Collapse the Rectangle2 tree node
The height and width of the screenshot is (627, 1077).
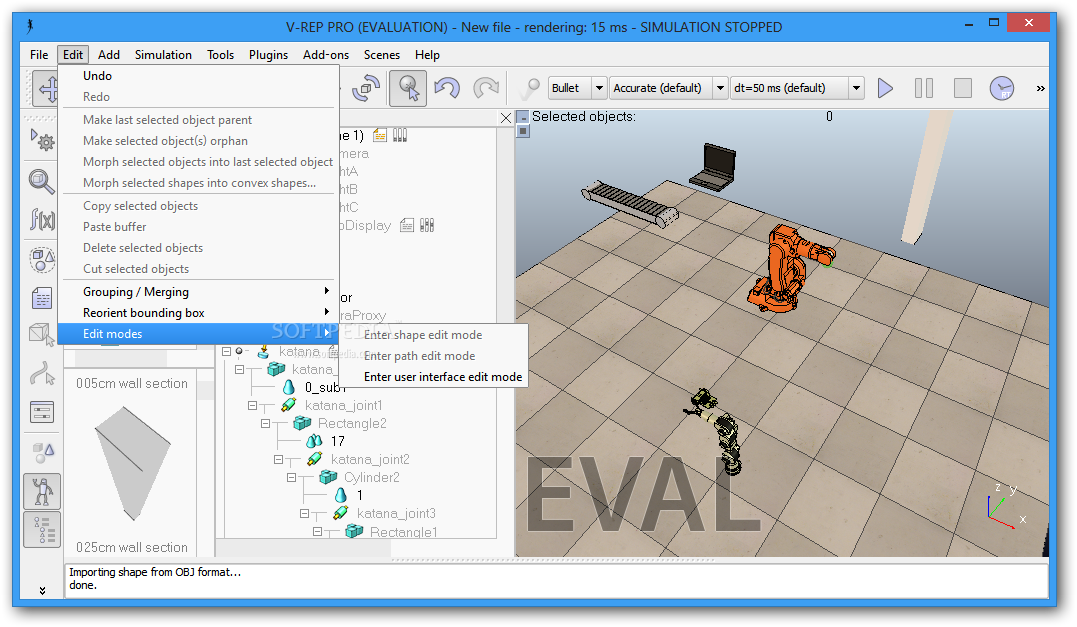pyautogui.click(x=266, y=424)
